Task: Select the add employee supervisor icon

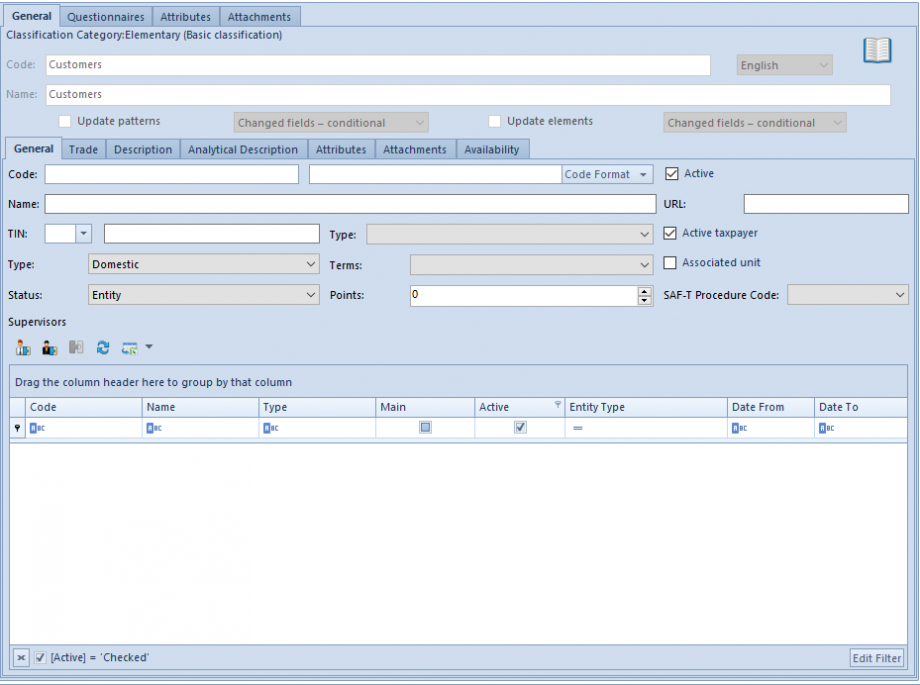Action: pos(22,347)
